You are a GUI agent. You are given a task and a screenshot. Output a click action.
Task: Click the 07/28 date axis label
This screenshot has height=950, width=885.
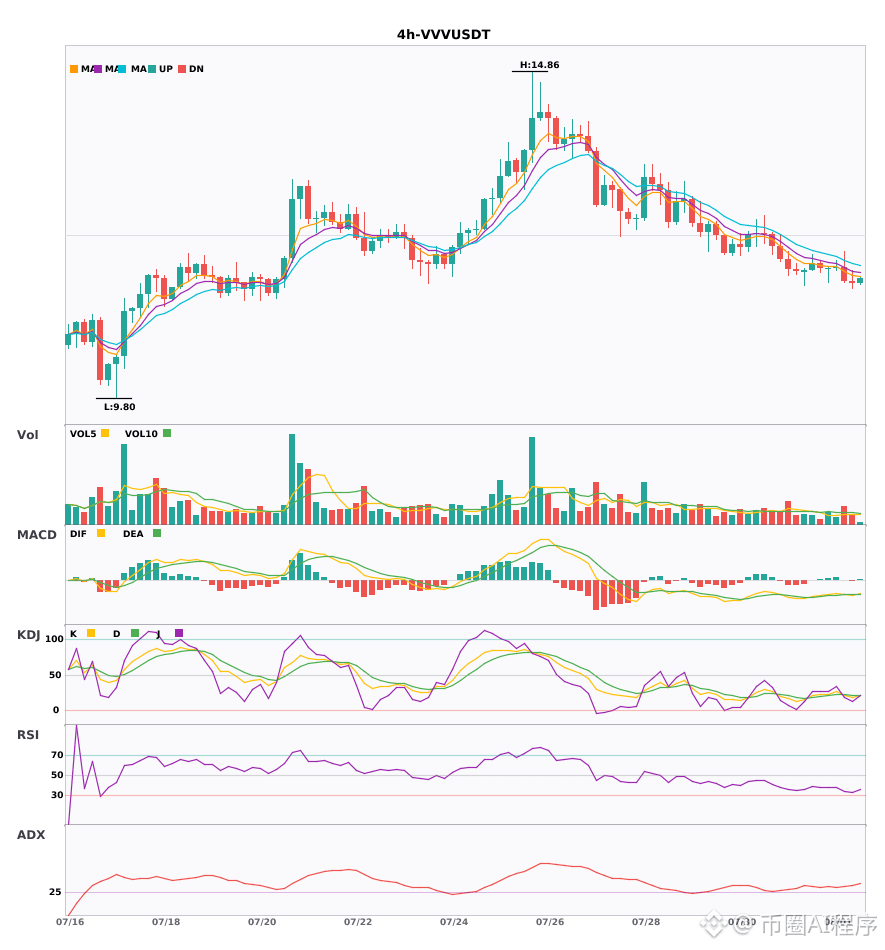tap(646, 922)
